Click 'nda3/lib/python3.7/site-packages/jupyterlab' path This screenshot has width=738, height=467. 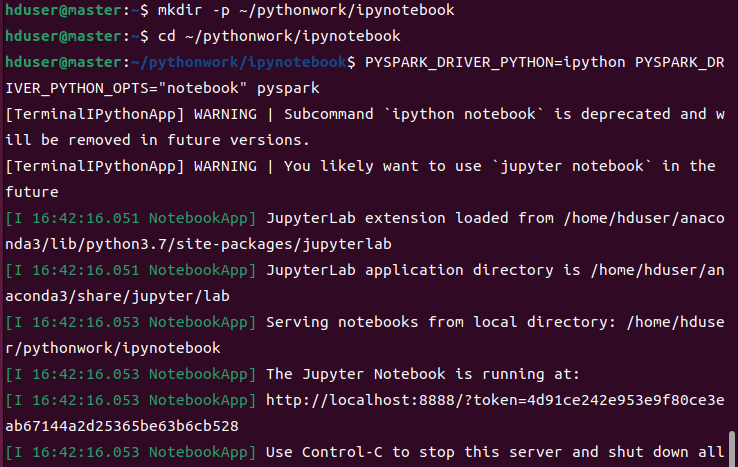click(199, 244)
